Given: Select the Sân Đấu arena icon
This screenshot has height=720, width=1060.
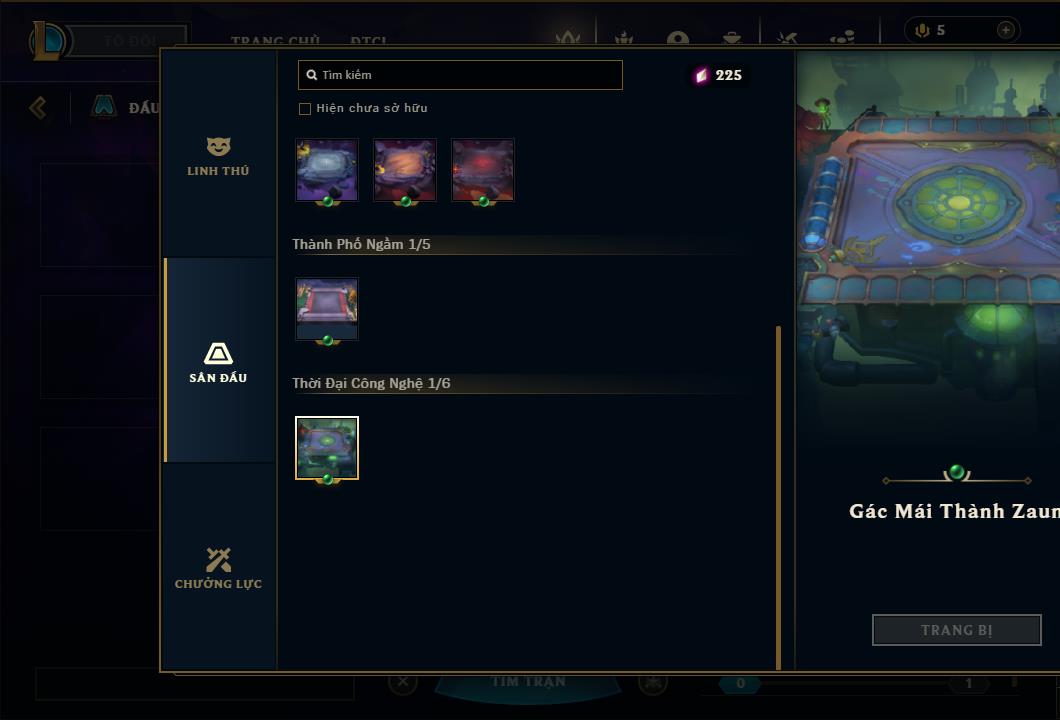Looking at the screenshot, I should coord(218,354).
